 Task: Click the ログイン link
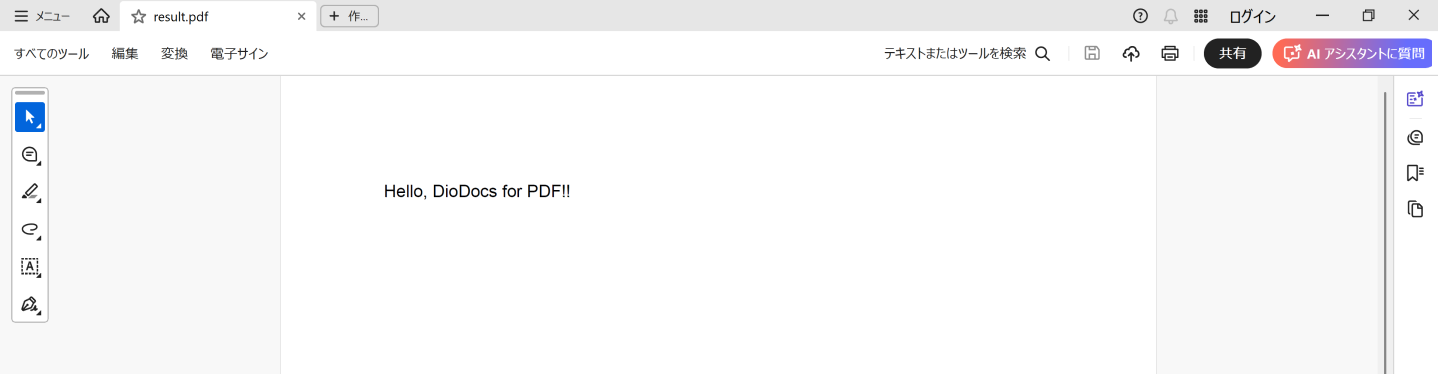(1252, 16)
